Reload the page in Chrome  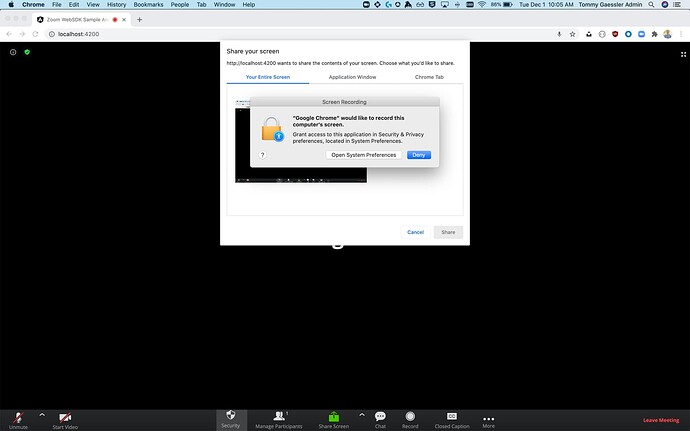[35, 34]
